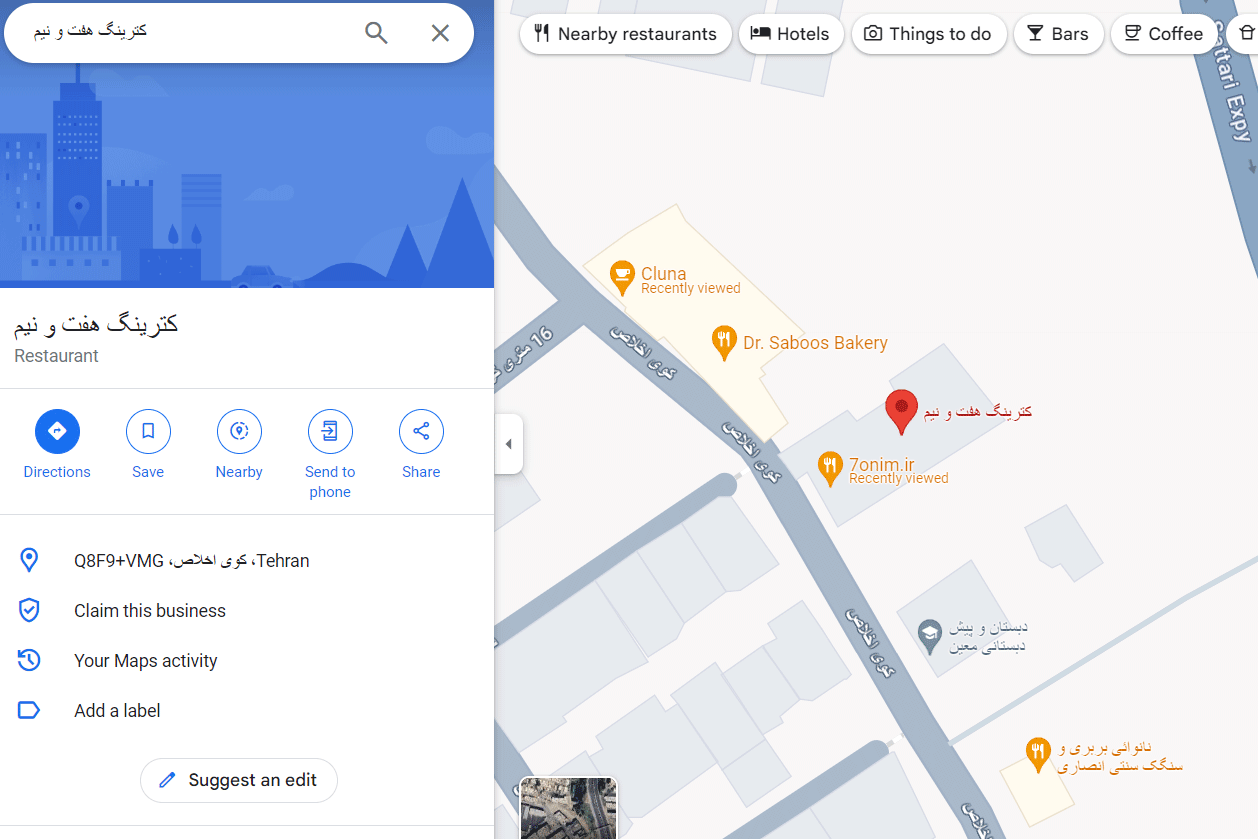
Task: Click Claim this business
Action: [150, 611]
